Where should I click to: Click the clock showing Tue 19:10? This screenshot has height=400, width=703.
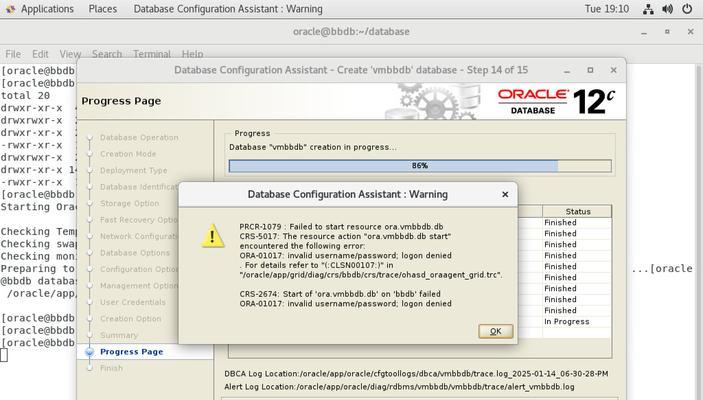tap(607, 9)
